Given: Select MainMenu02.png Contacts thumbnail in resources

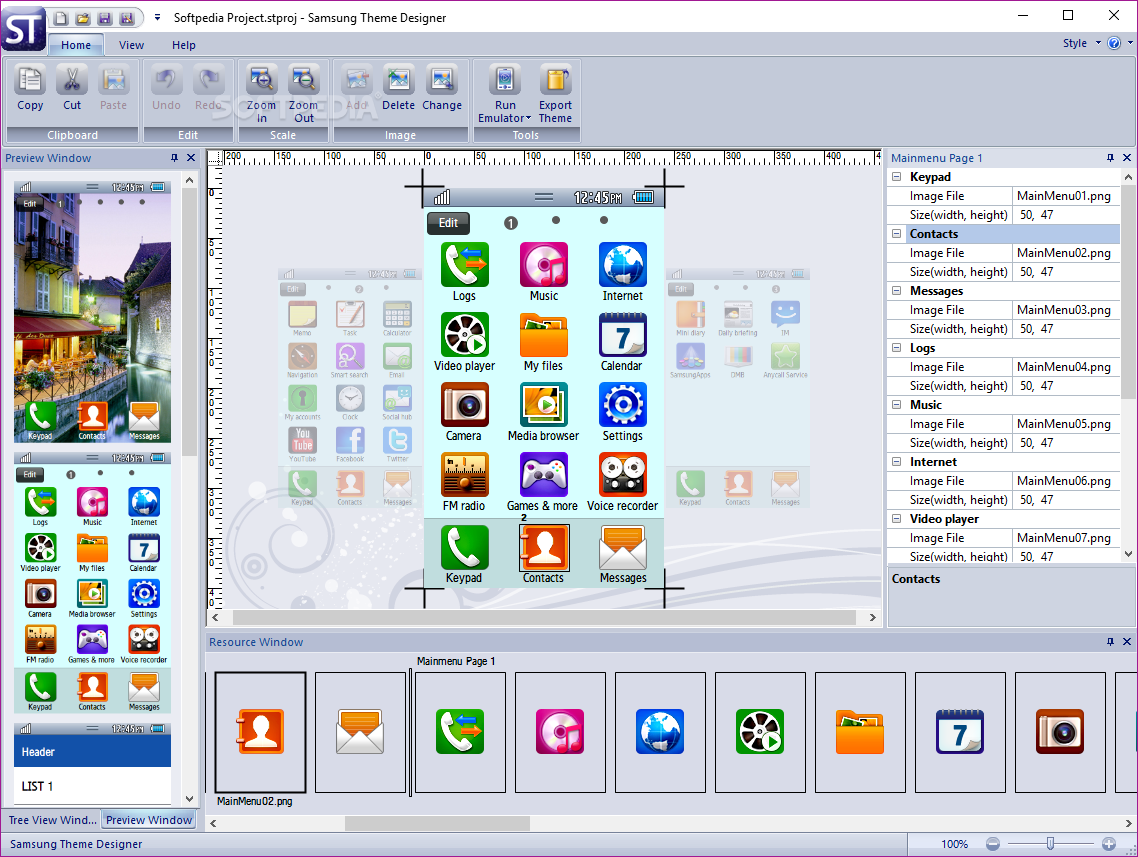Looking at the screenshot, I should 261,731.
